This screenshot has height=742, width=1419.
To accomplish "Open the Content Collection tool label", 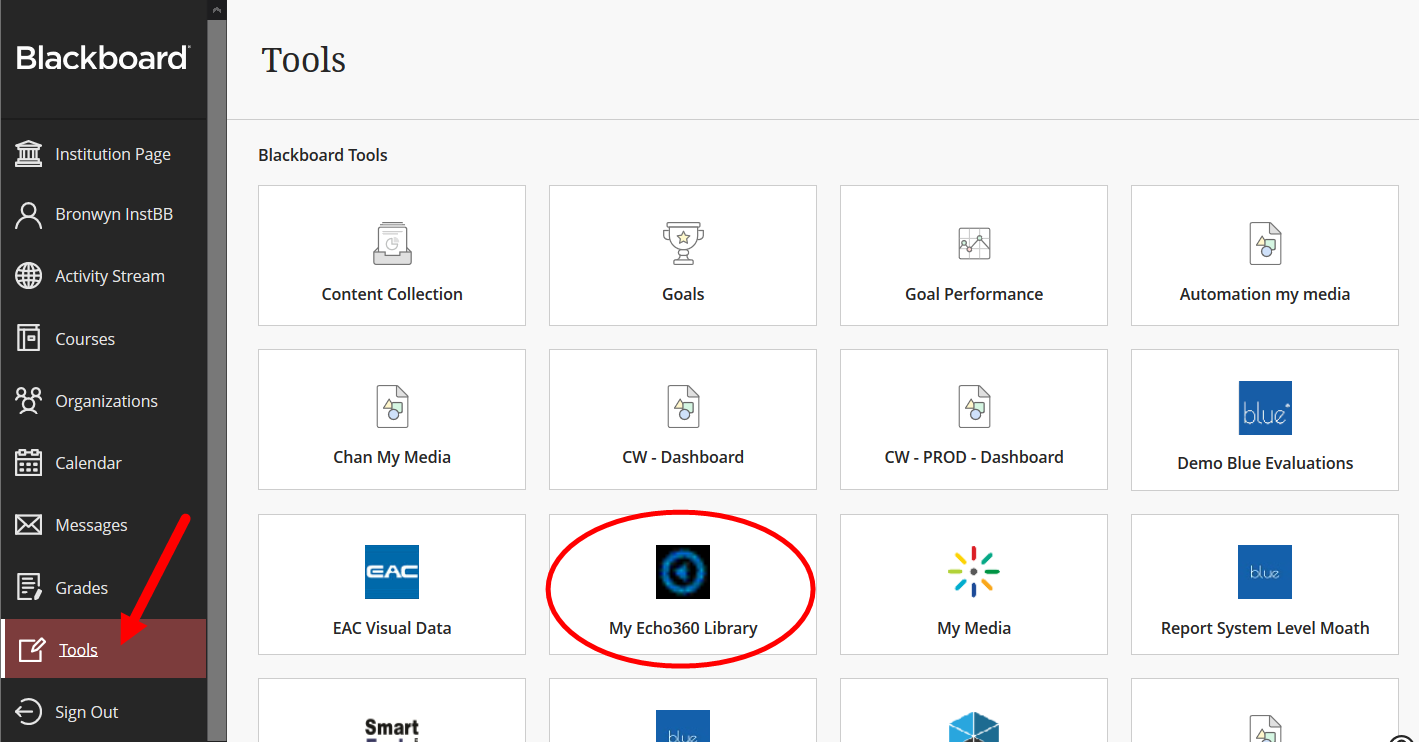I will coord(392,294).
